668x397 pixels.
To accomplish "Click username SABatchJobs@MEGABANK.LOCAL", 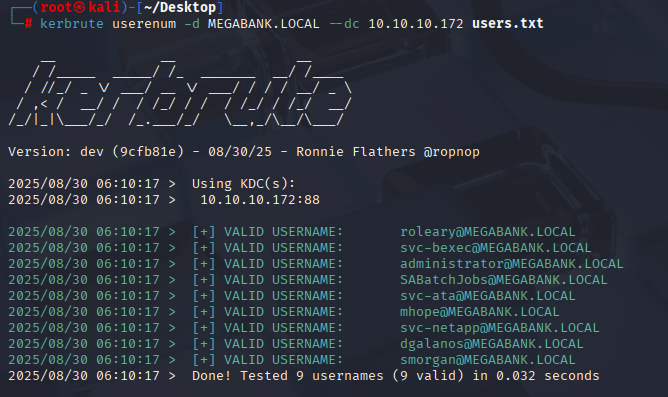I will 504,280.
